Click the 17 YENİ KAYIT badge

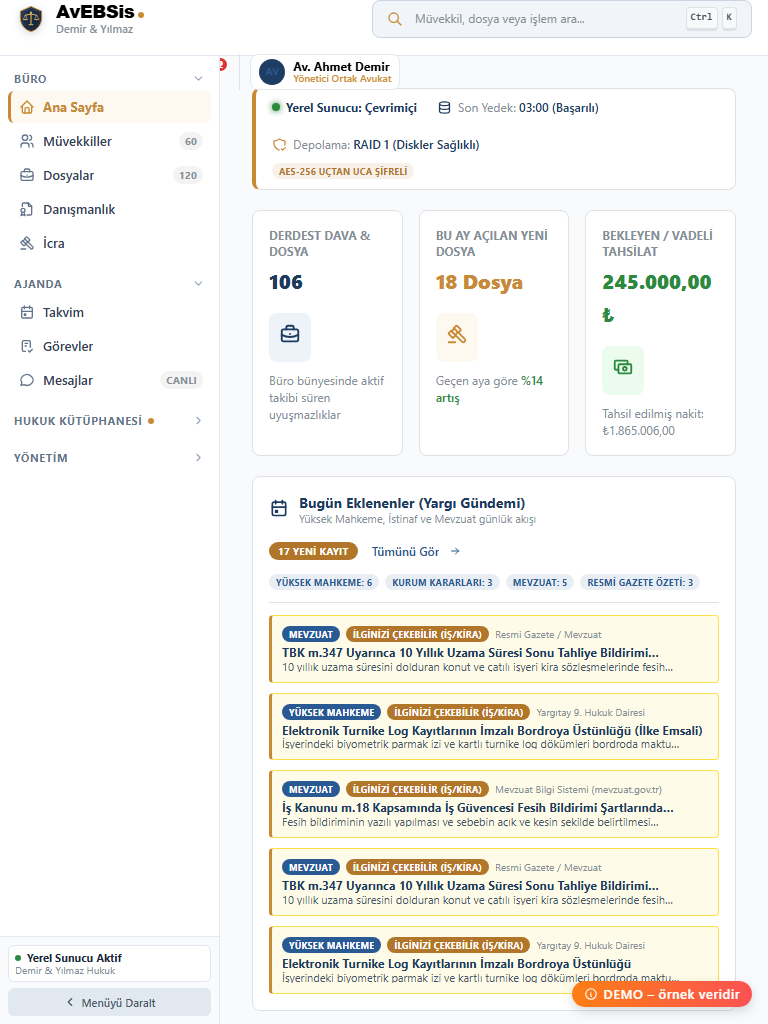click(x=313, y=551)
